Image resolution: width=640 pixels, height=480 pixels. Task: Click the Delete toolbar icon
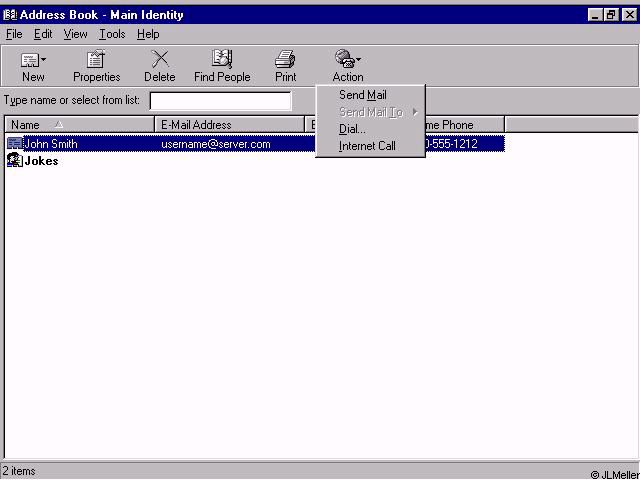159,60
